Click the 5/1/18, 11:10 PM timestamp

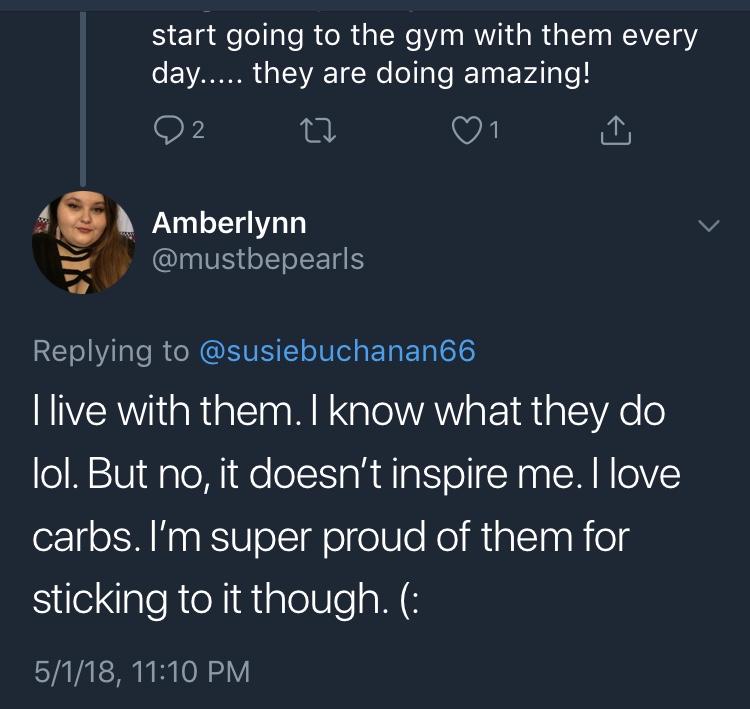[142, 671]
